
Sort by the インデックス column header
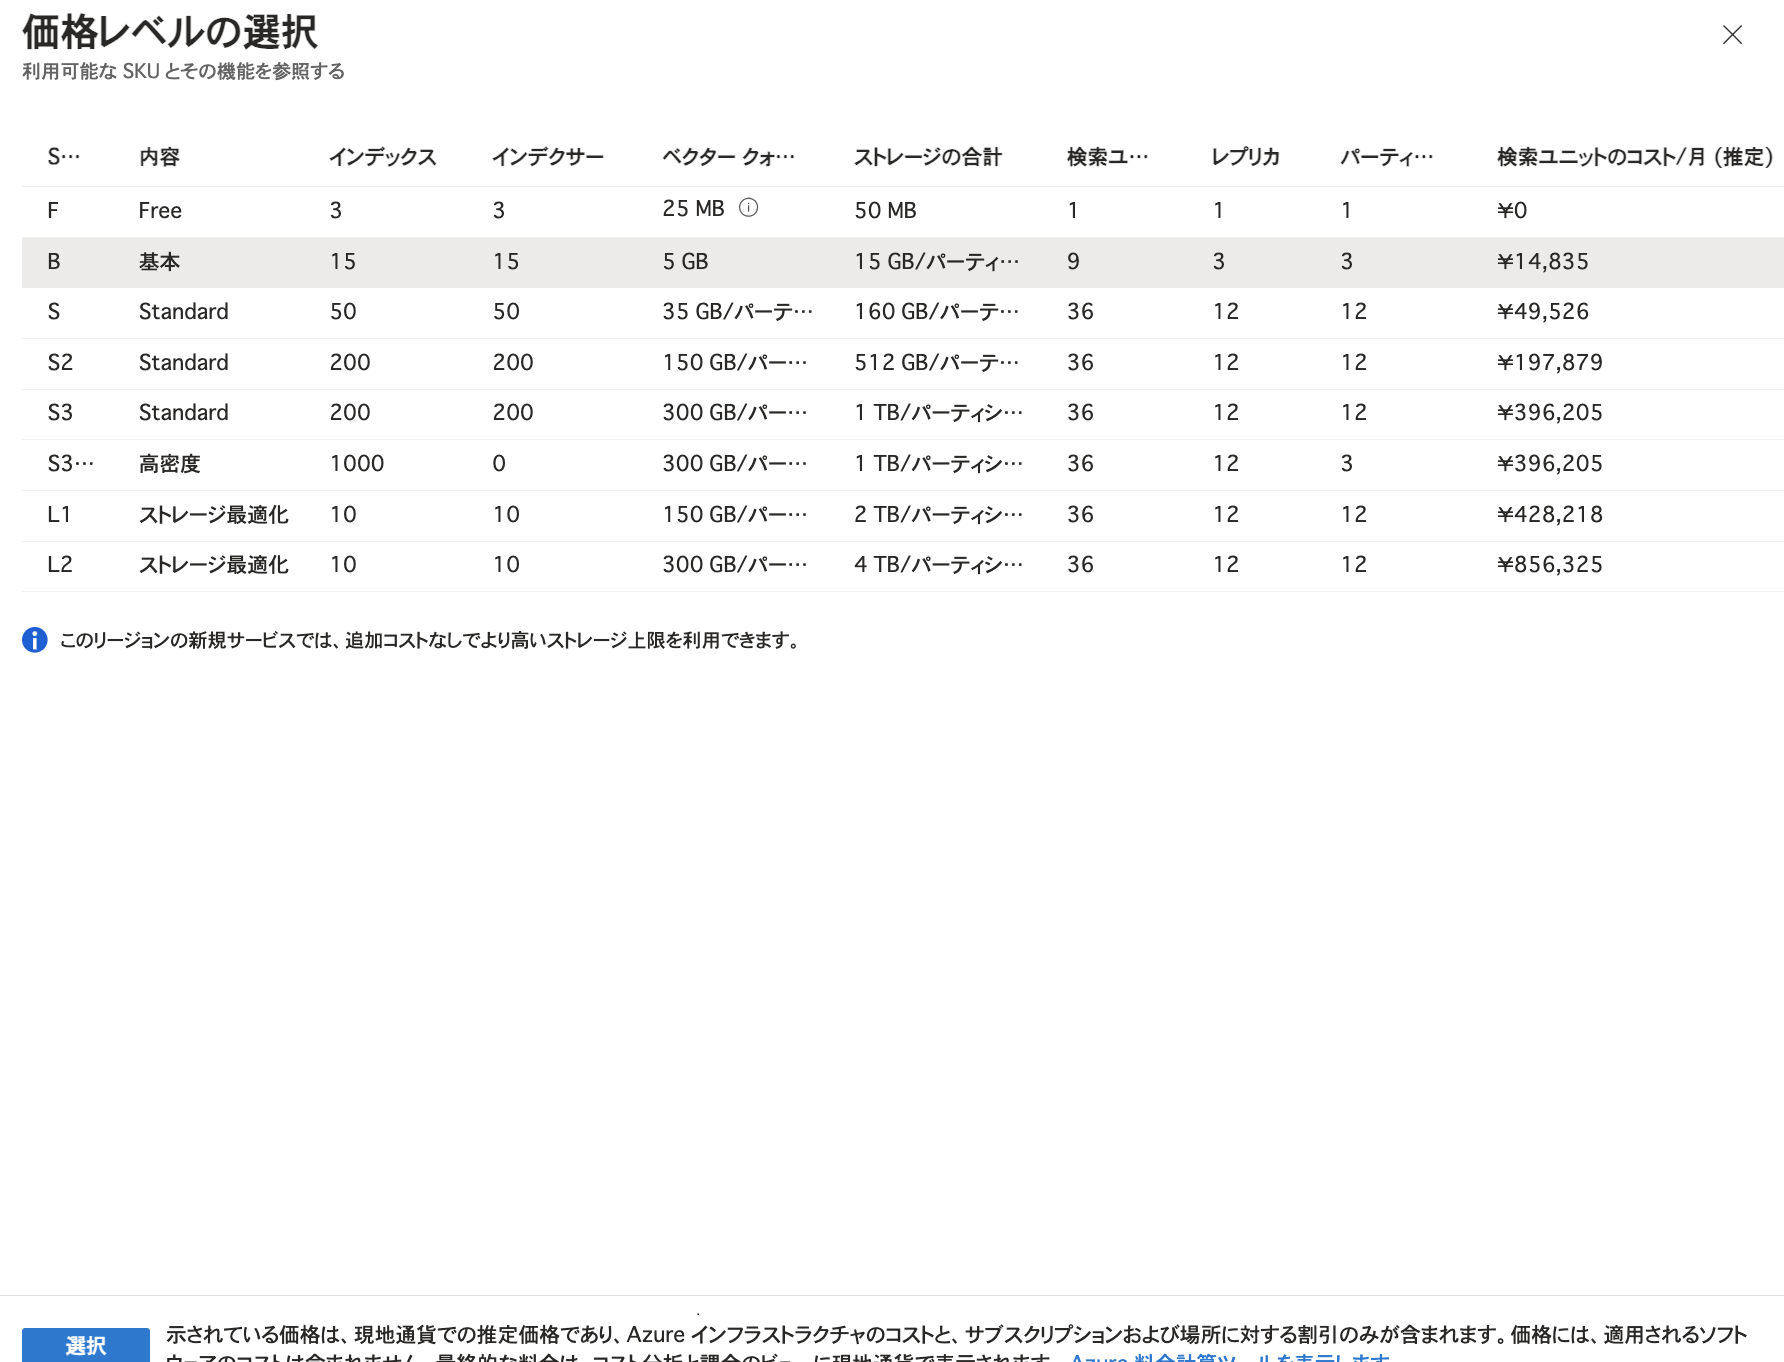(383, 157)
